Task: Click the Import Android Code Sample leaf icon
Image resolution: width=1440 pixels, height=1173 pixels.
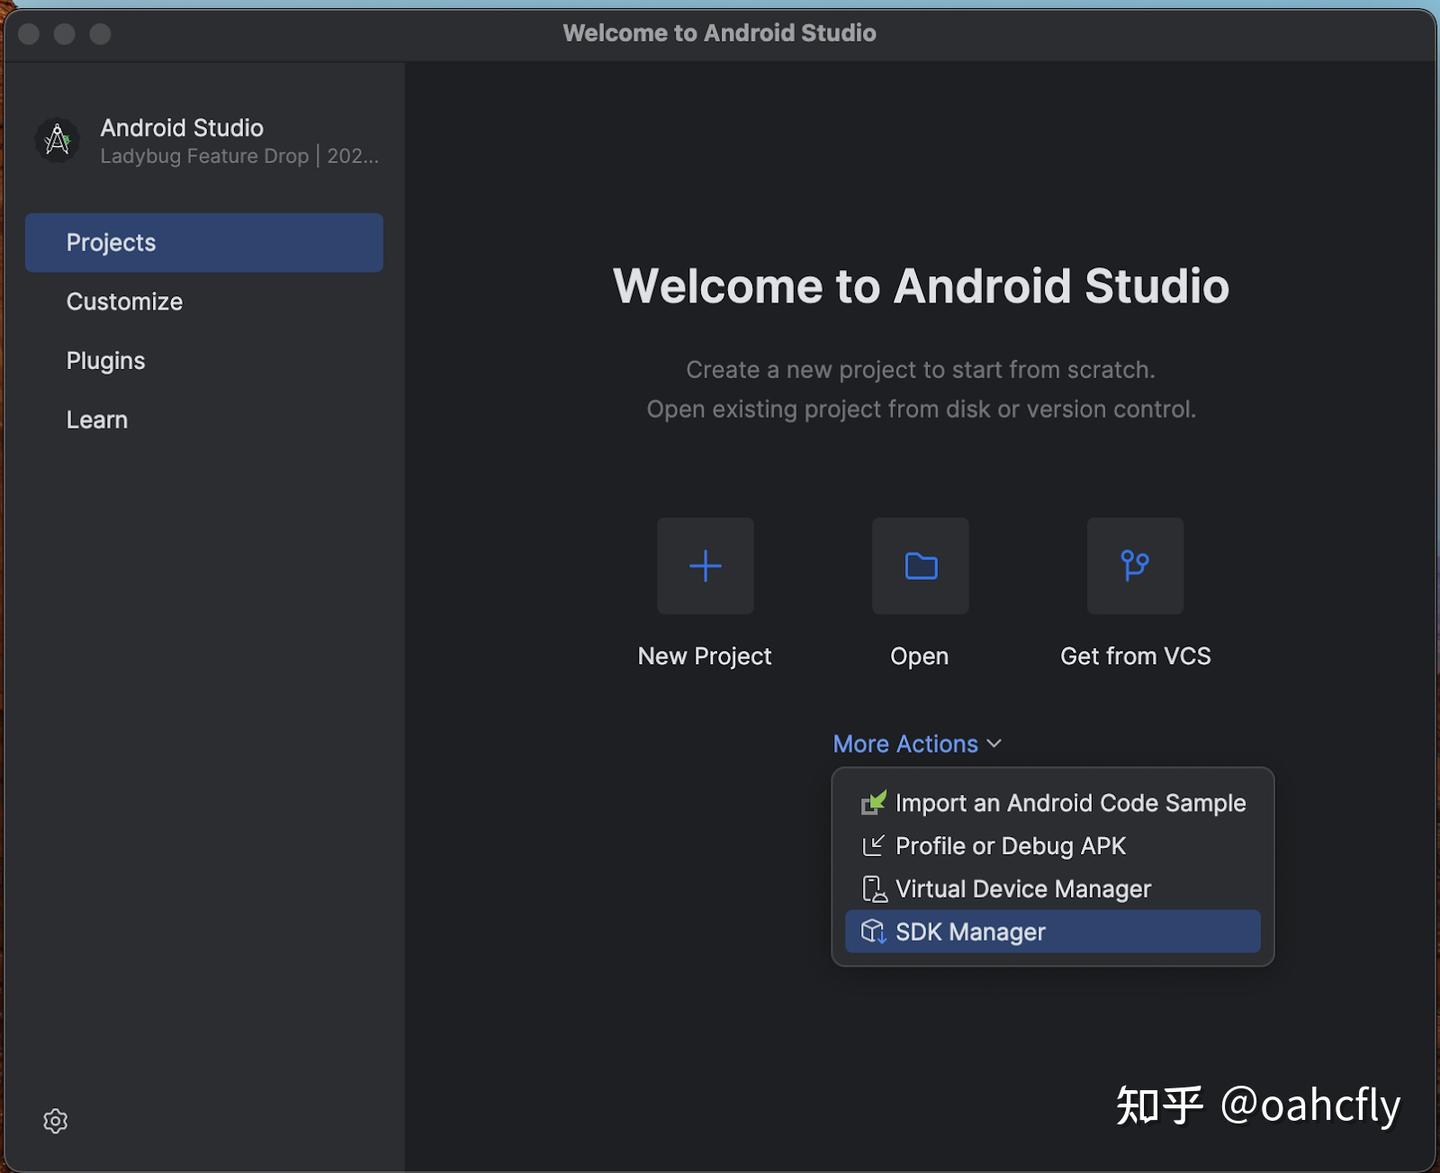Action: point(874,802)
